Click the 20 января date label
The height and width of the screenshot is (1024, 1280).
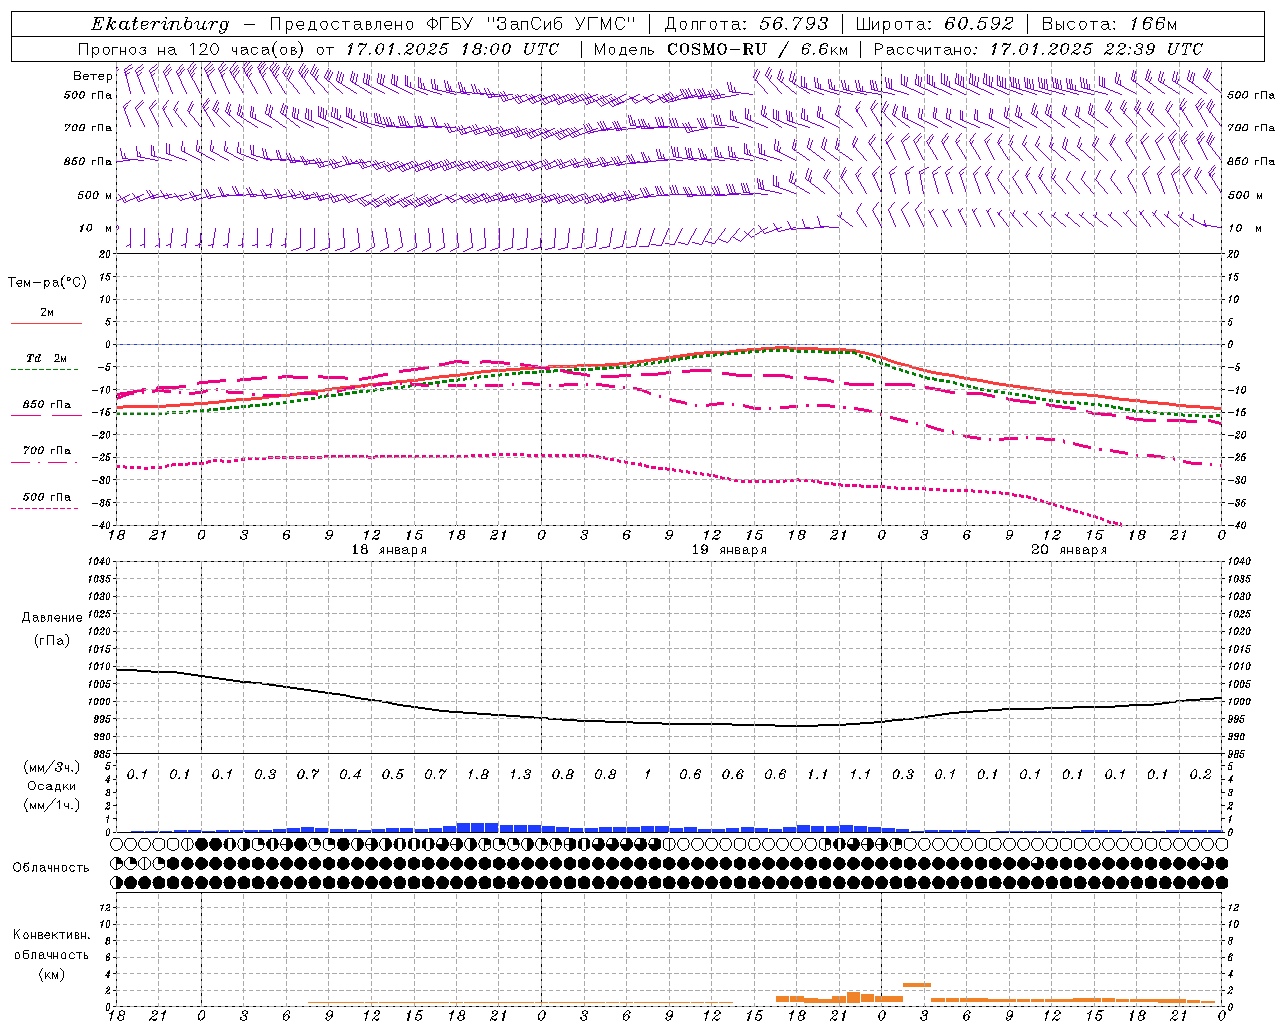point(1069,550)
